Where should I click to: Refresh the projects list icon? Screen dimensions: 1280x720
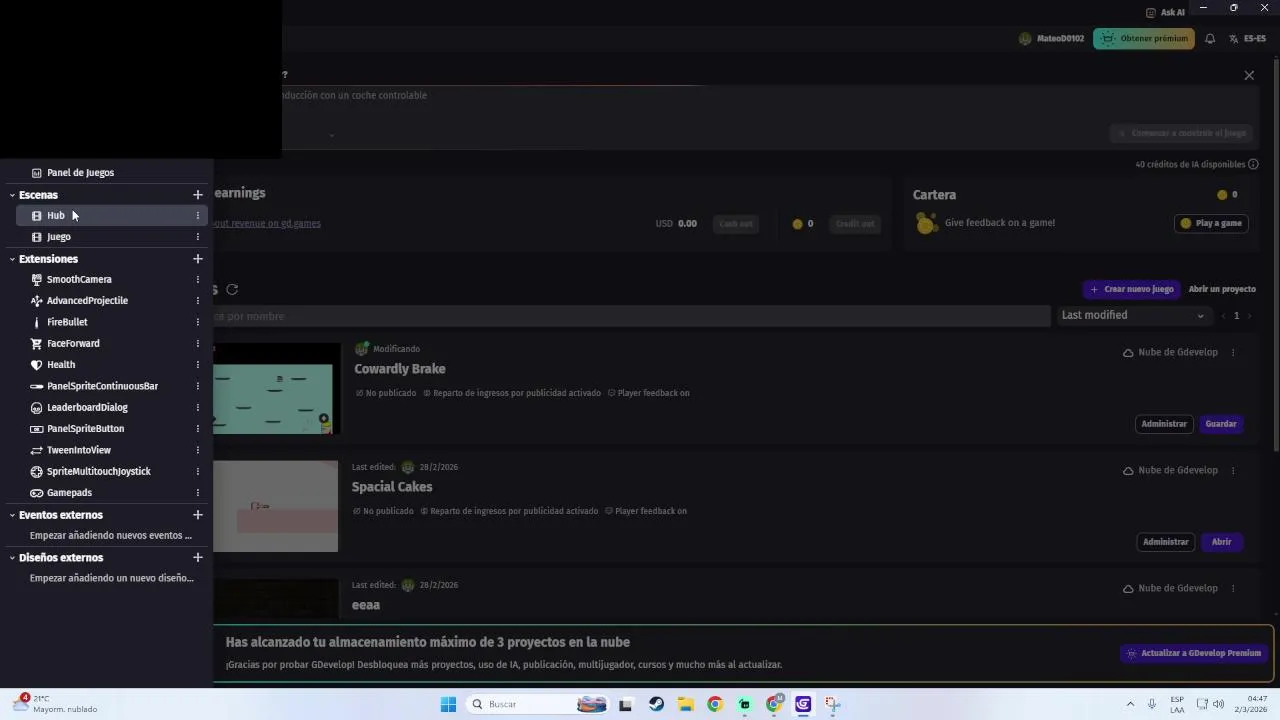(x=232, y=290)
